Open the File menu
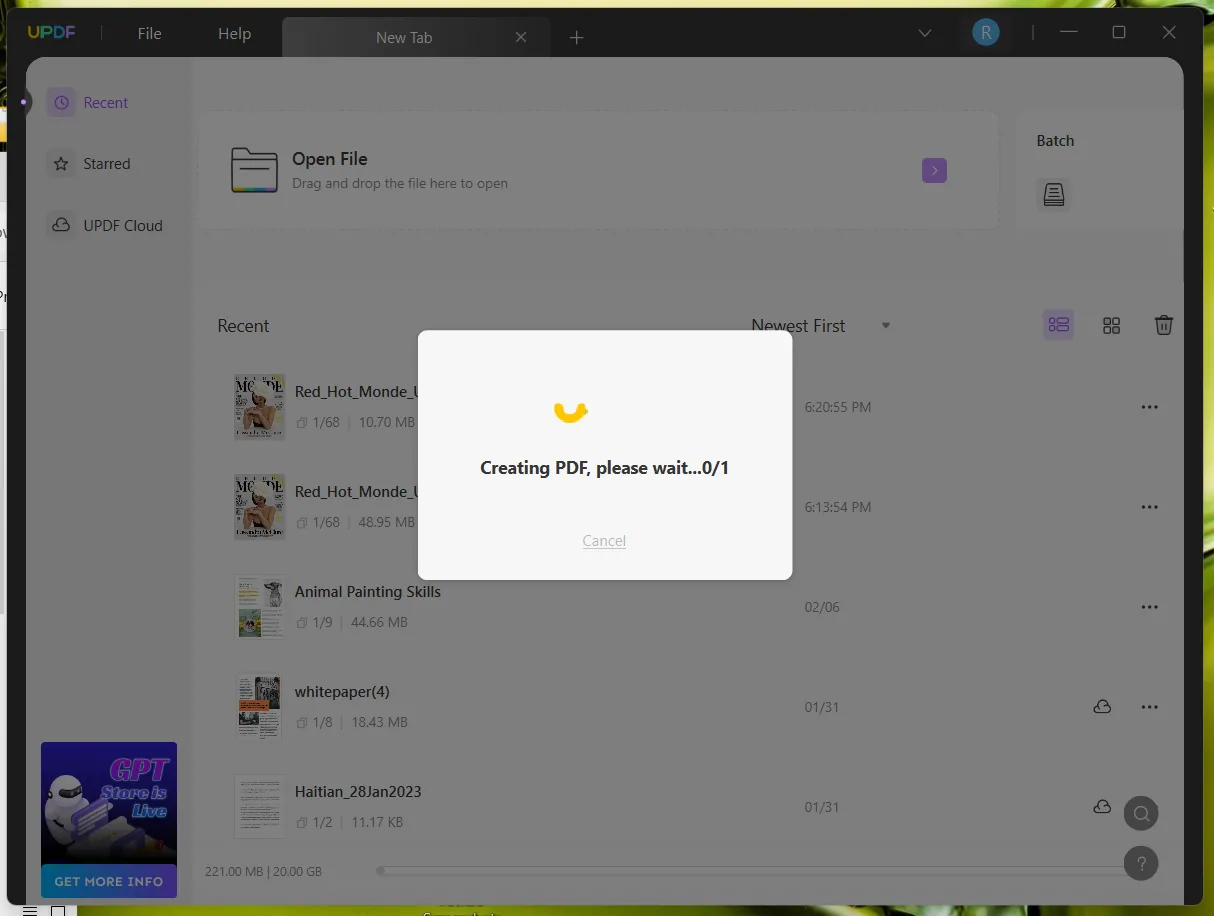This screenshot has width=1214, height=916. coord(149,32)
